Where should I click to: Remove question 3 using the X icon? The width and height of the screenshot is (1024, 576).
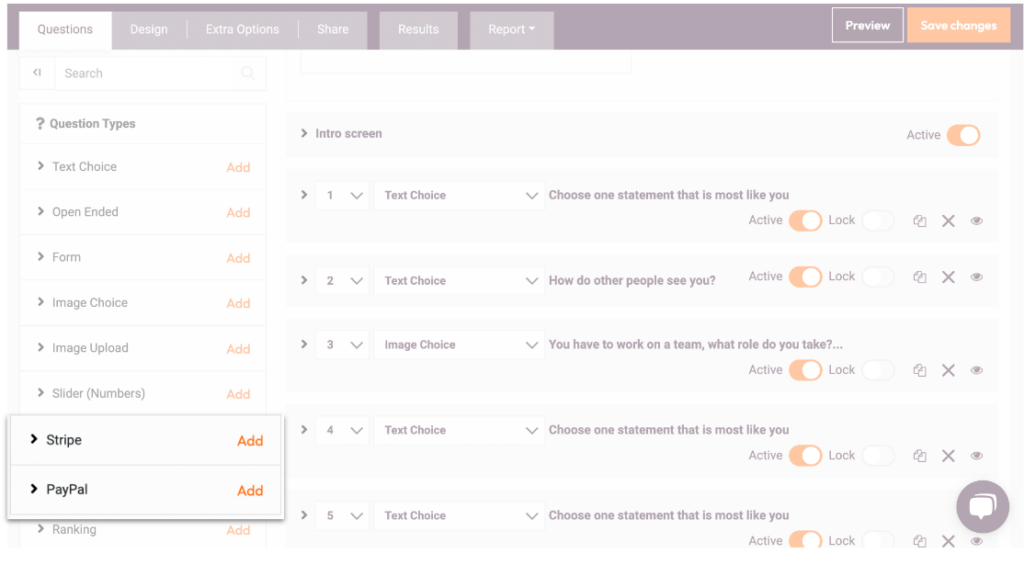[x=948, y=370]
